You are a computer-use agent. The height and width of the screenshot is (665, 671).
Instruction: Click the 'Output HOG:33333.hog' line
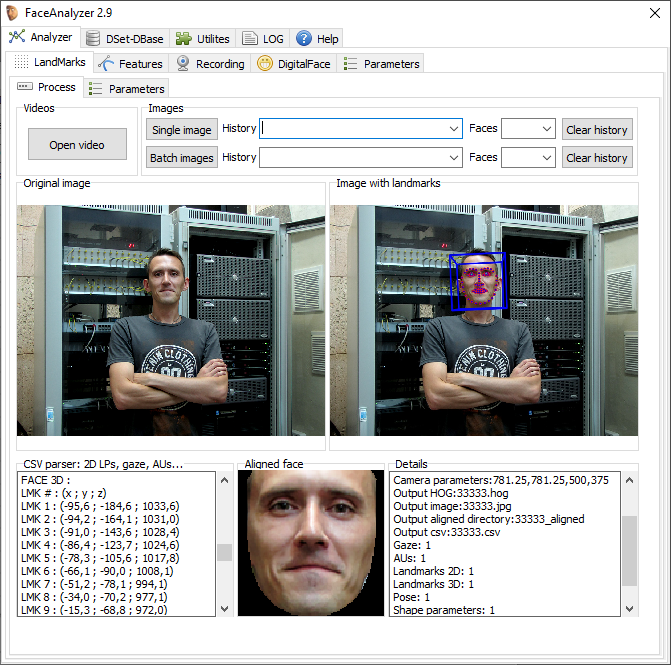pyautogui.click(x=451, y=493)
